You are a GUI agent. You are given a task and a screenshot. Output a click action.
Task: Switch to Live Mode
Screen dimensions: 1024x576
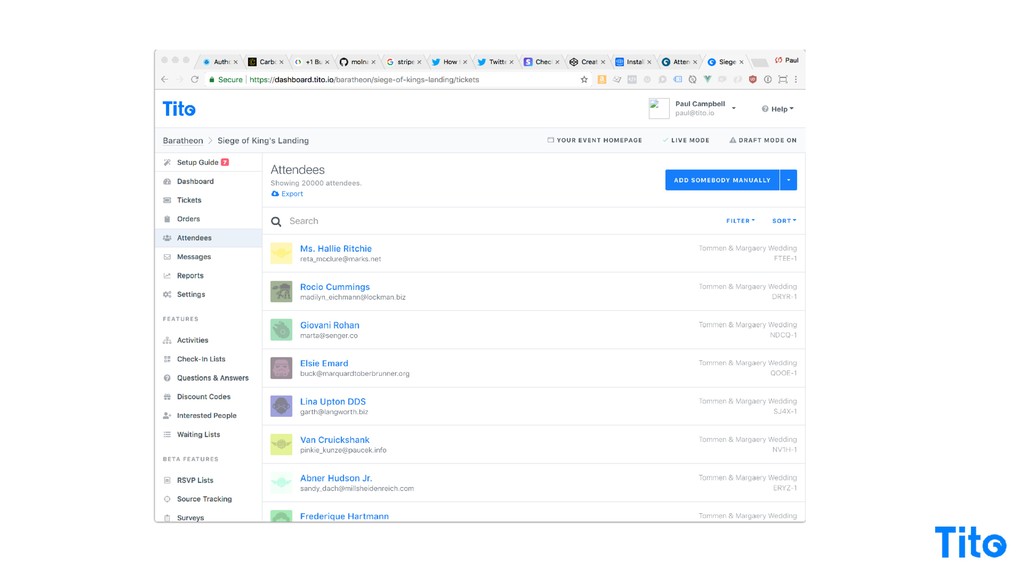(x=686, y=140)
